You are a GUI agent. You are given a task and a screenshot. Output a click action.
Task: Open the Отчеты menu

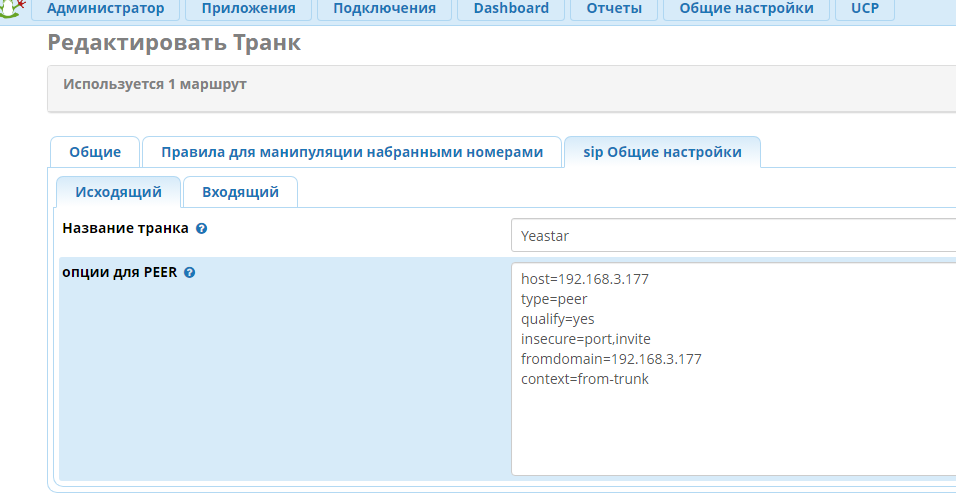tap(614, 9)
